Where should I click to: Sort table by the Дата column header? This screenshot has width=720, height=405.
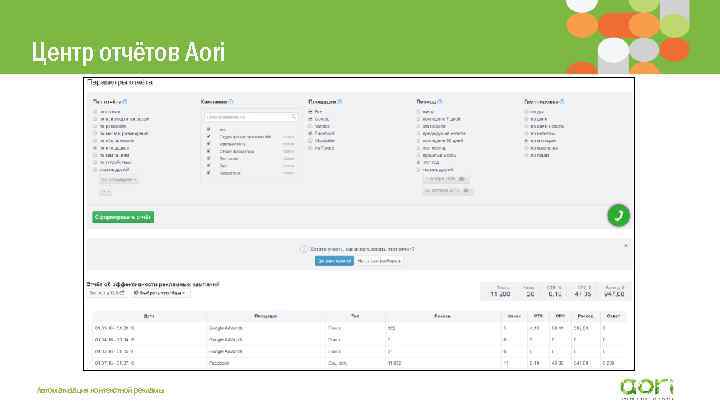pos(149,316)
